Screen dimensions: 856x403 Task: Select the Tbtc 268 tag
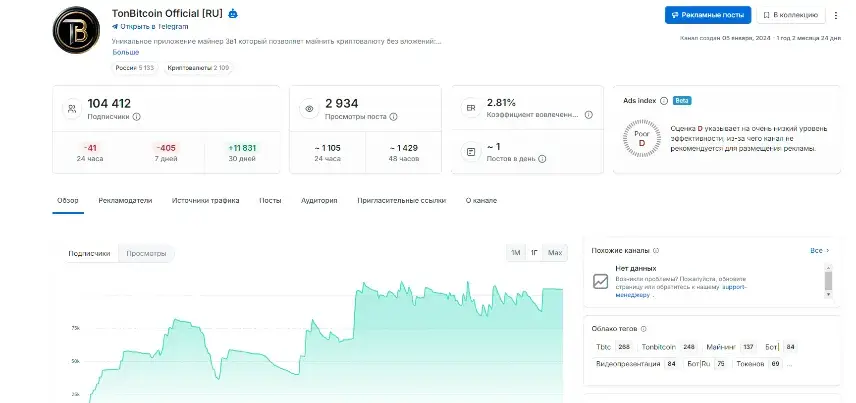point(614,347)
